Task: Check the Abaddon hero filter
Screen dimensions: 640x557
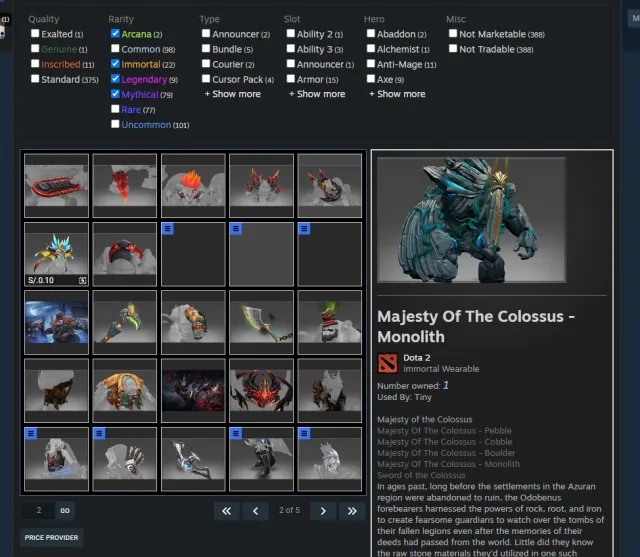Action: pos(371,33)
